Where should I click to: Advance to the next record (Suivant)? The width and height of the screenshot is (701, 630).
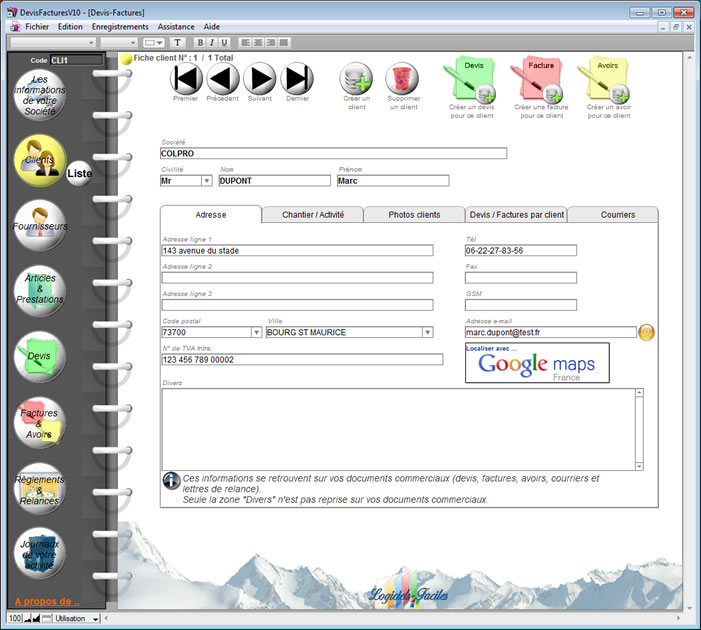[x=259, y=78]
